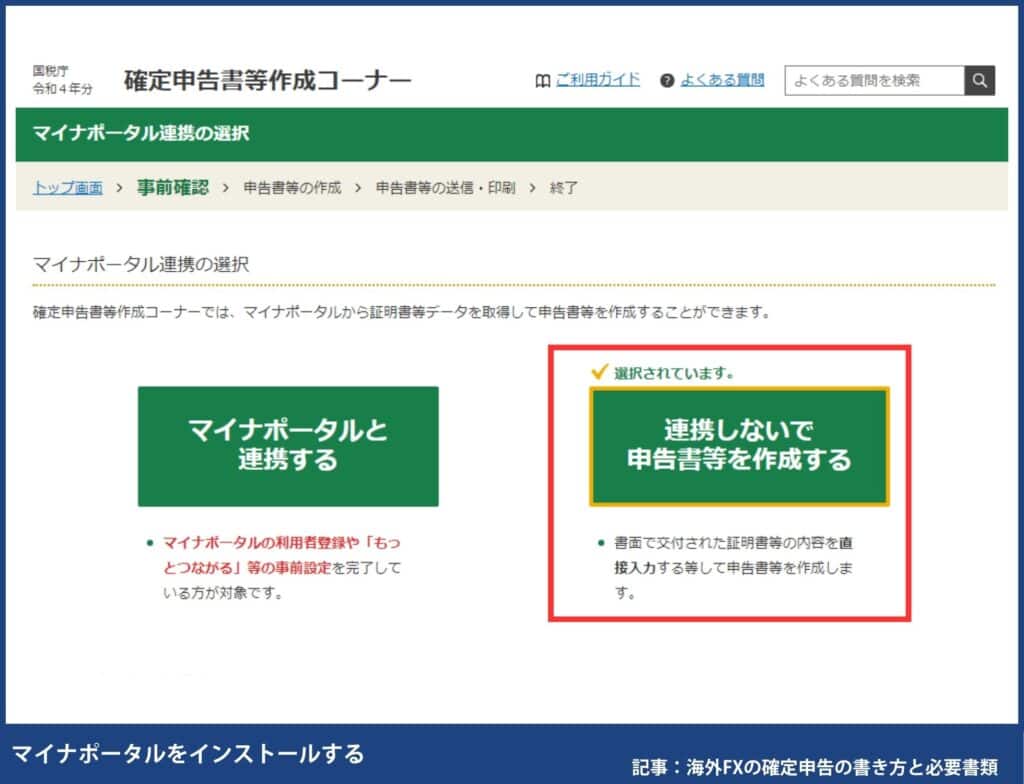Choose マイナポータルと連携する button
1024x784 pixels.
tap(288, 446)
